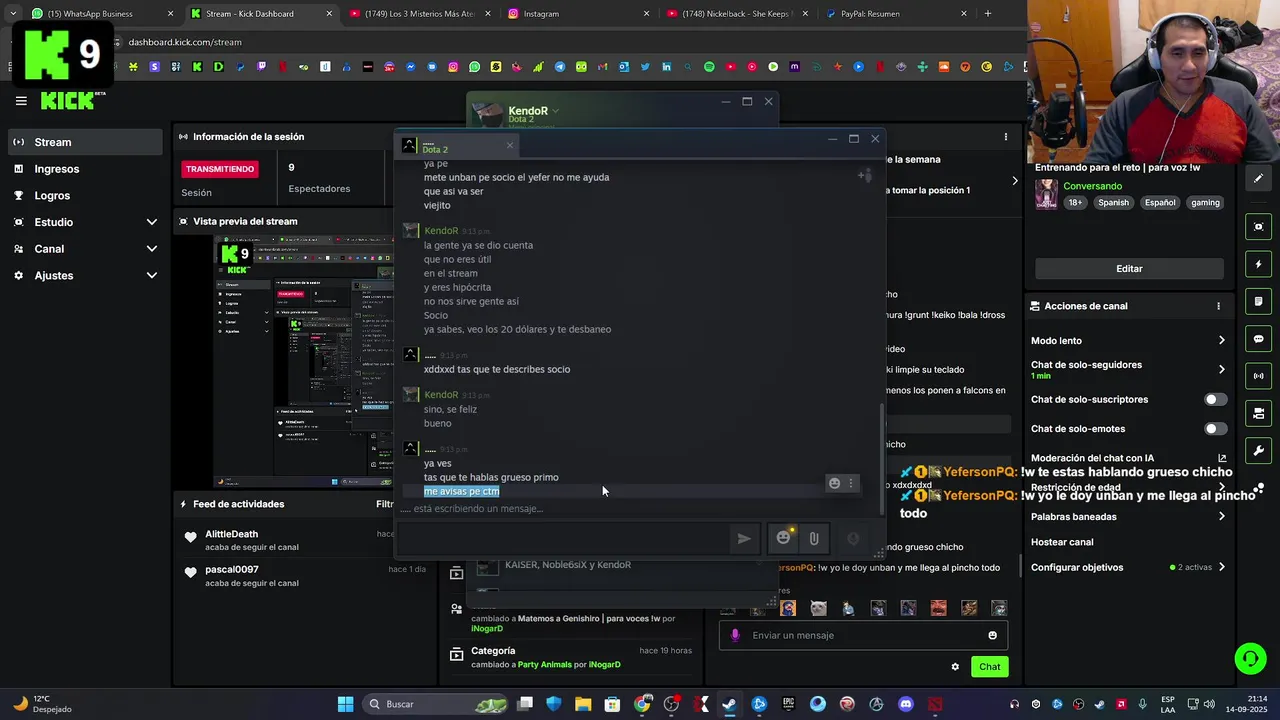Click inside Enviar un mensaje chat field

[863, 635]
